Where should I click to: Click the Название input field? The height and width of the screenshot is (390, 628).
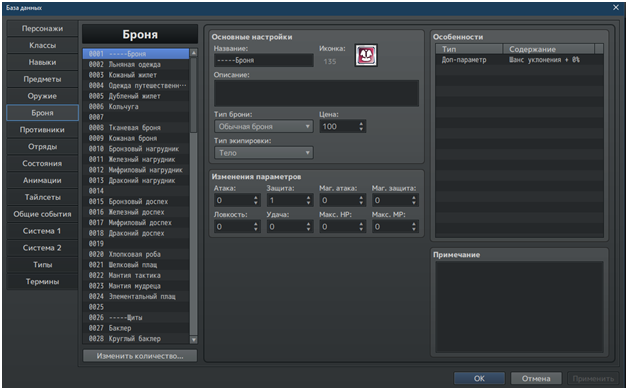pos(264,60)
